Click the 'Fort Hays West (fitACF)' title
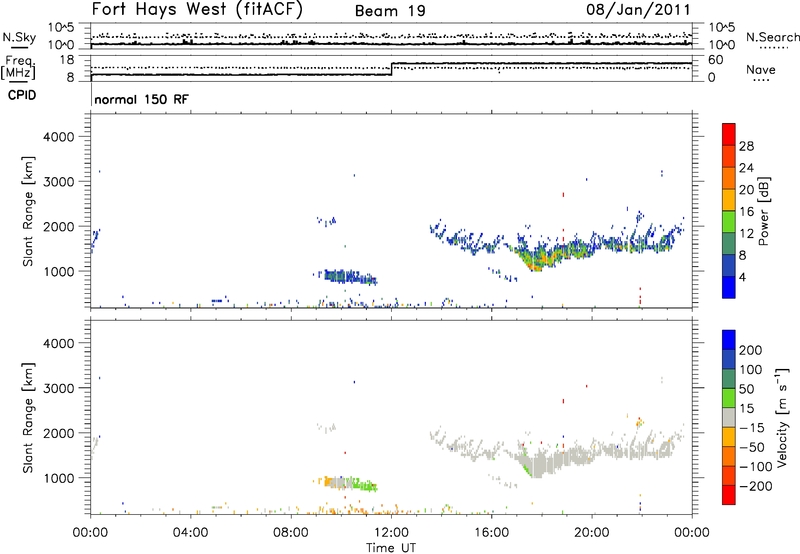 [x=197, y=10]
